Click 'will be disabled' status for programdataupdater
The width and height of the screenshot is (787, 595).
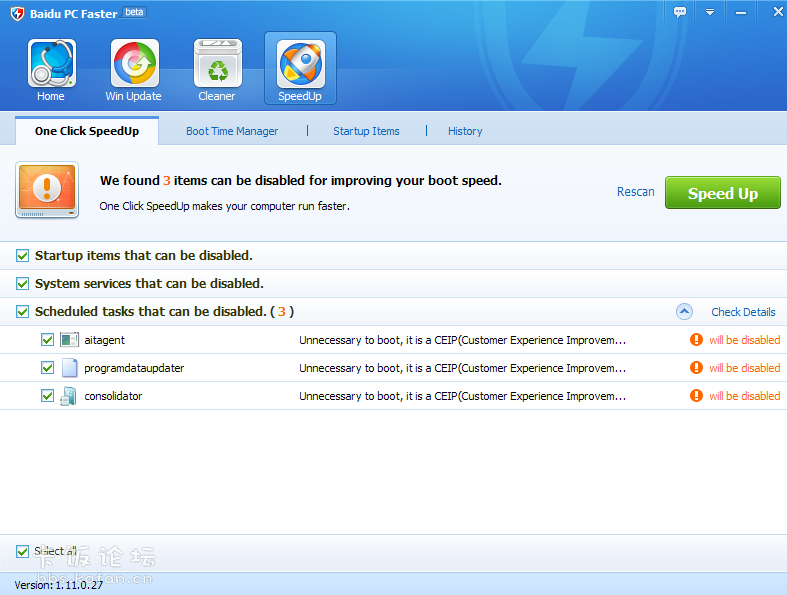(744, 368)
